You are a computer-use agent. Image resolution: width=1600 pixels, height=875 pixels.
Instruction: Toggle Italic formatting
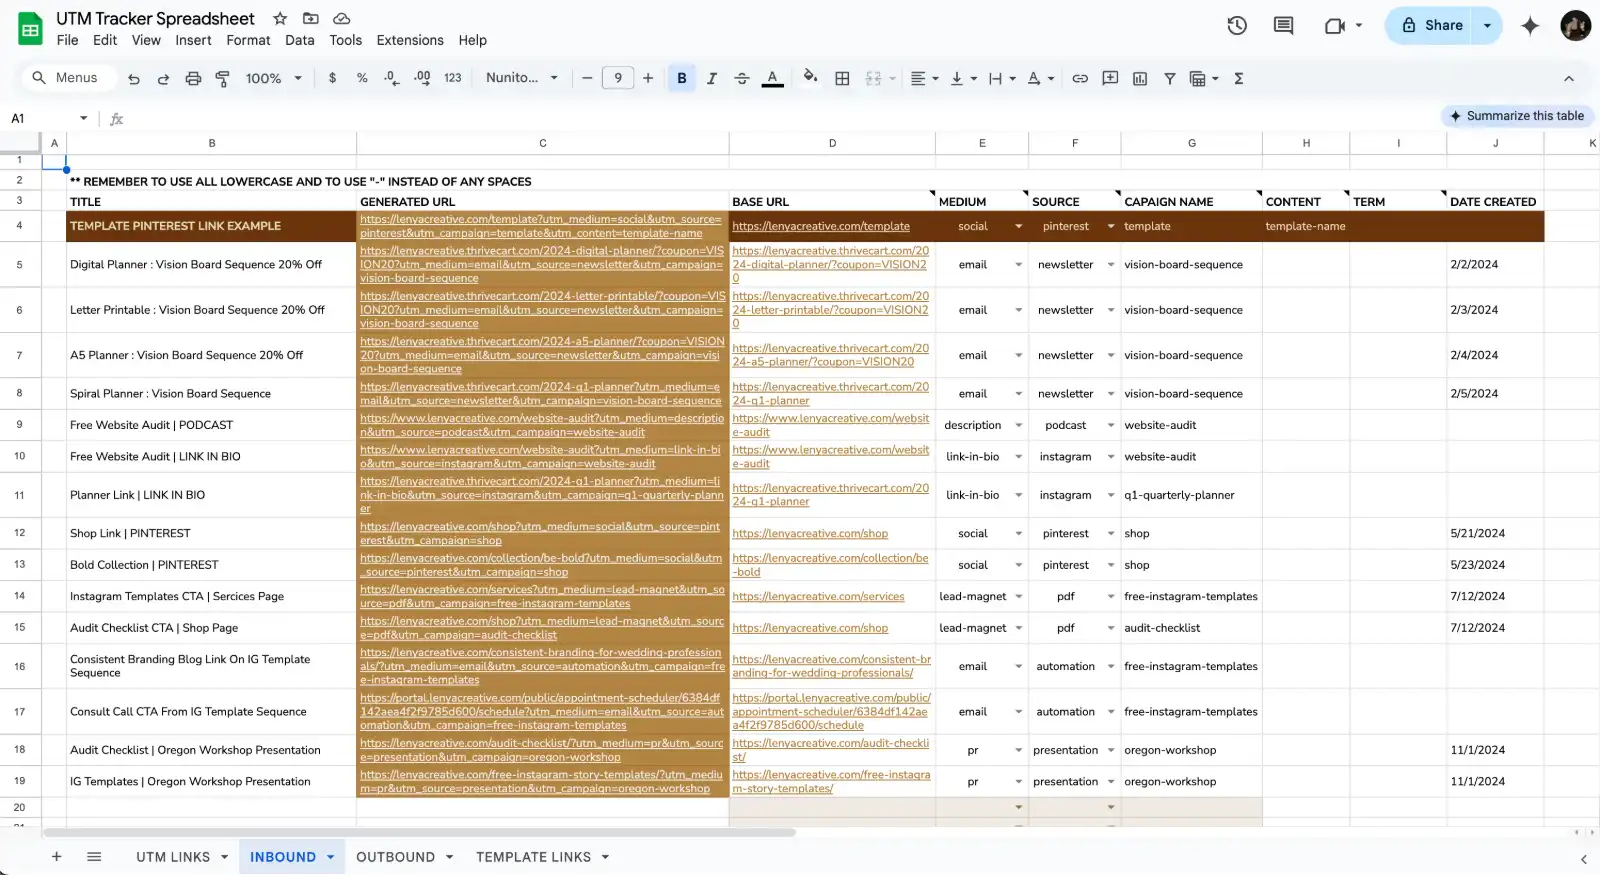(712, 78)
